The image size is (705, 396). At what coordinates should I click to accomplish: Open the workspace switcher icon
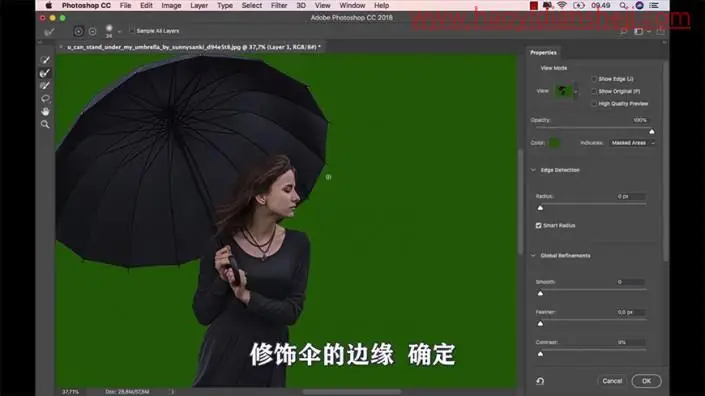638,31
